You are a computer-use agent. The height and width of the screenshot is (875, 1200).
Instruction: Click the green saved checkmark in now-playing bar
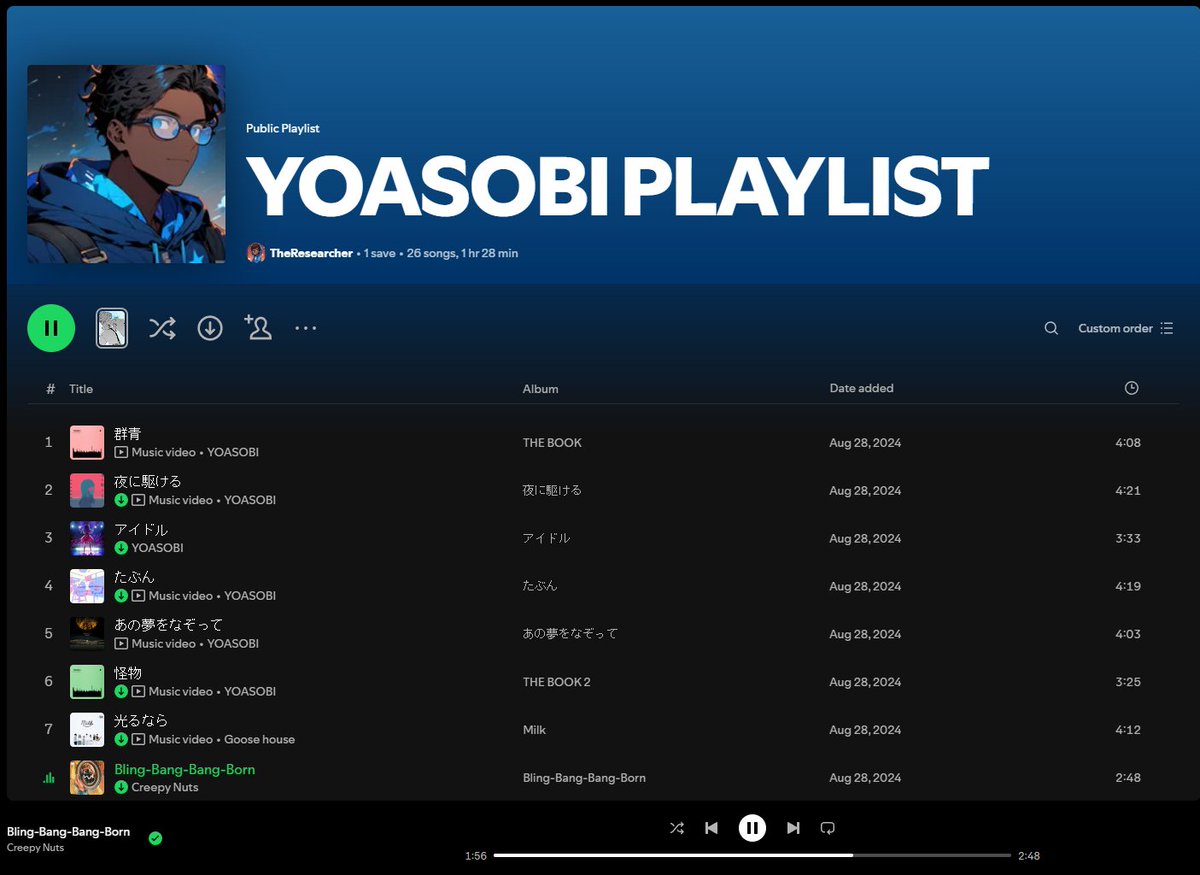[155, 838]
